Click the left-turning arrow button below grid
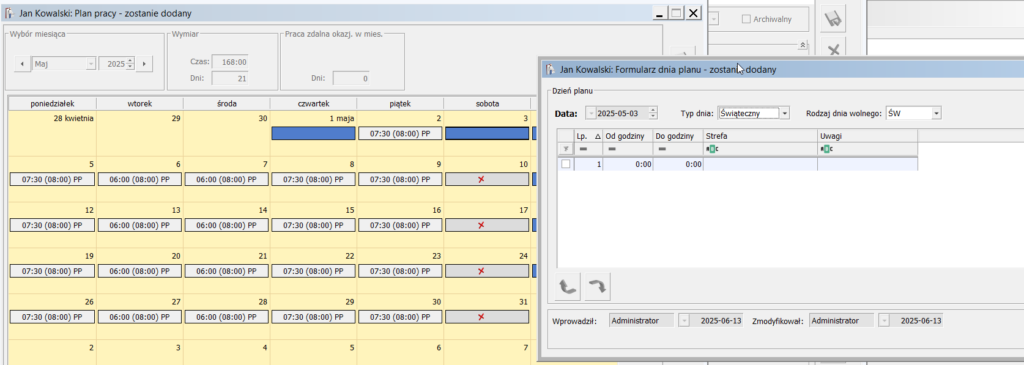The height and width of the screenshot is (365, 1024). click(568, 287)
